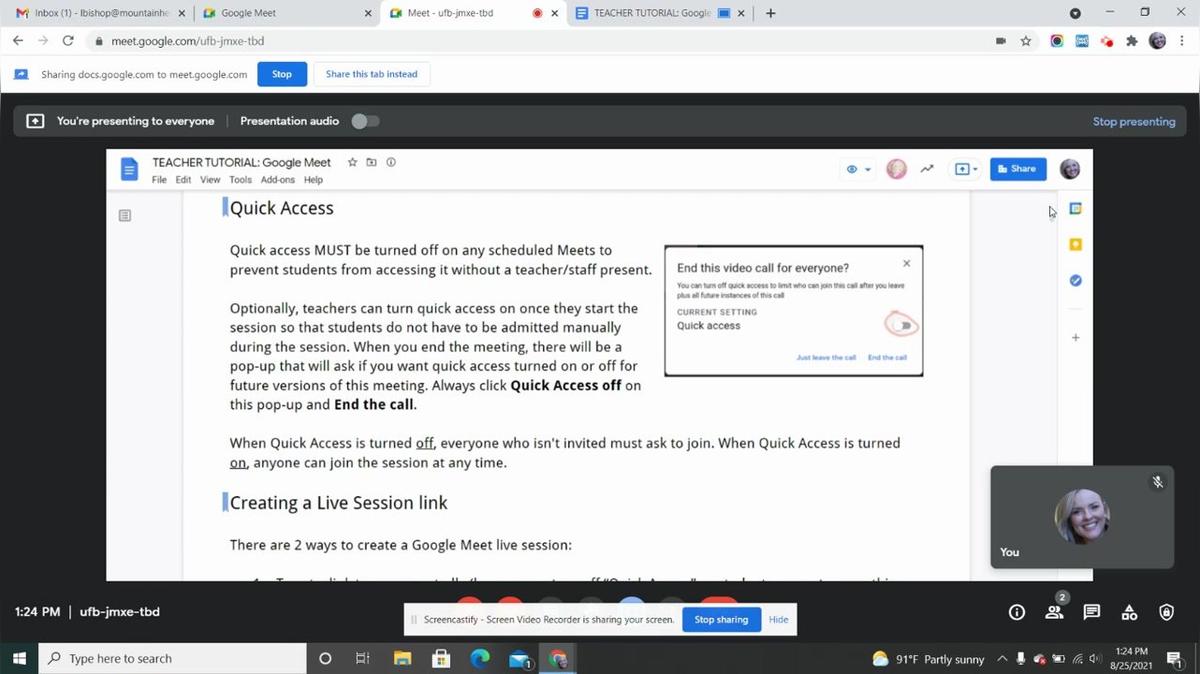Click the Creating a Live Session link heading
The image size is (1200, 674).
click(339, 503)
